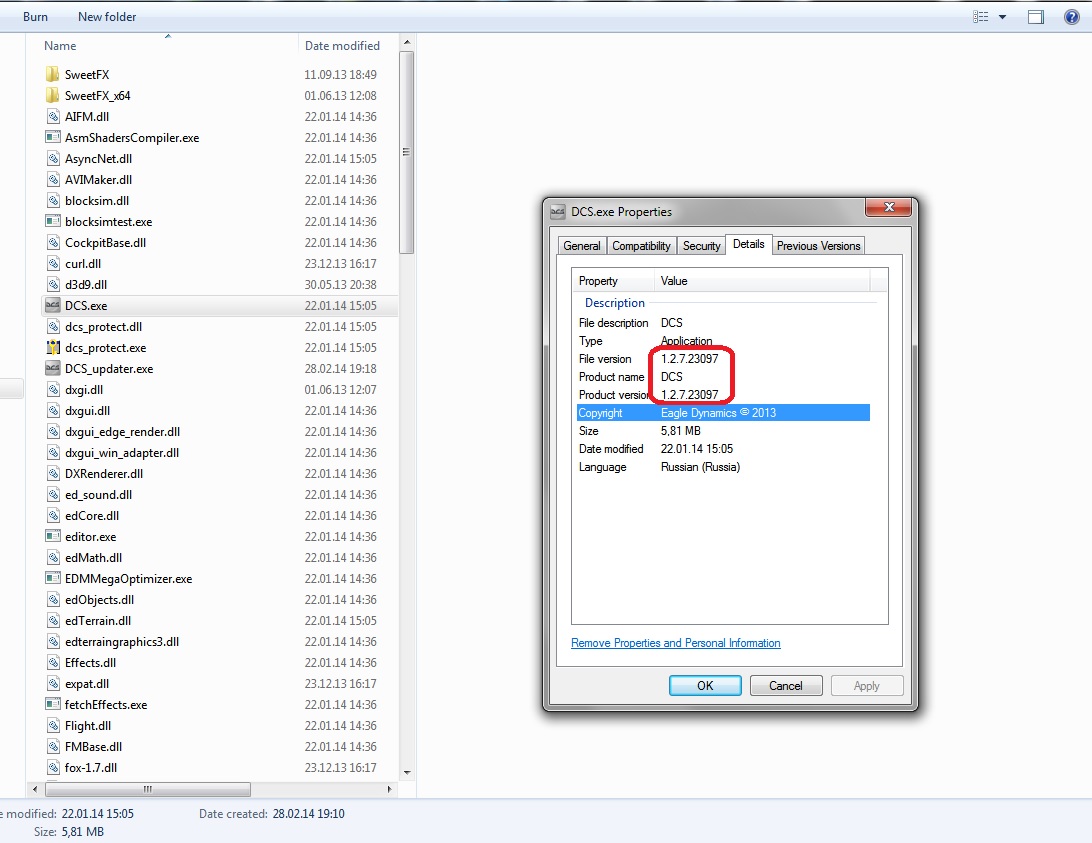Viewport: 1092px width, 843px height.
Task: Select the SweetFX_x64 folder icon
Action: tap(52, 95)
